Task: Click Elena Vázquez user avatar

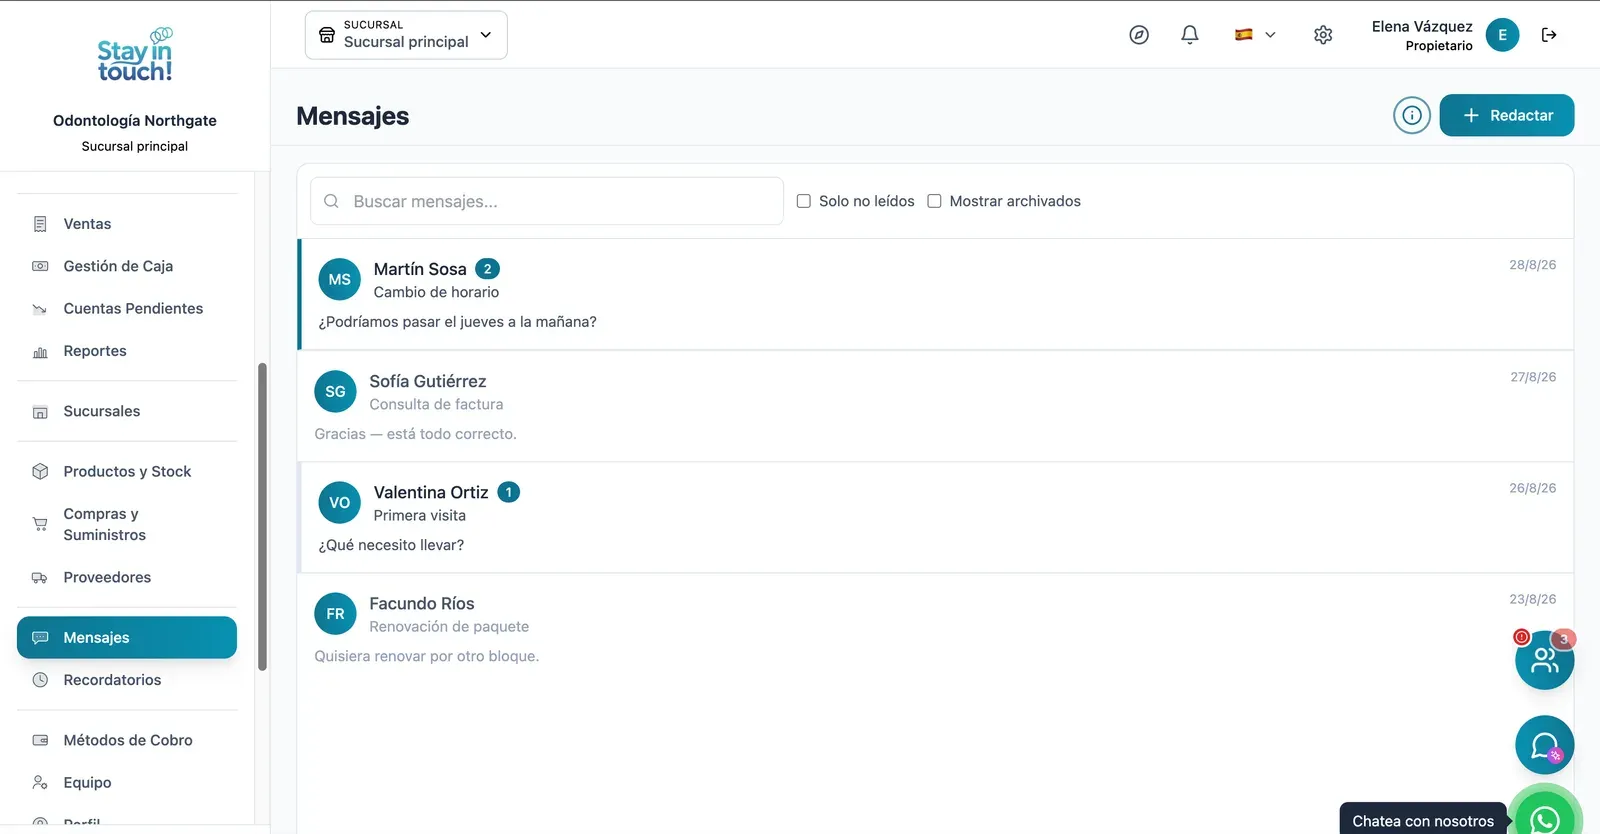Action: pos(1502,35)
